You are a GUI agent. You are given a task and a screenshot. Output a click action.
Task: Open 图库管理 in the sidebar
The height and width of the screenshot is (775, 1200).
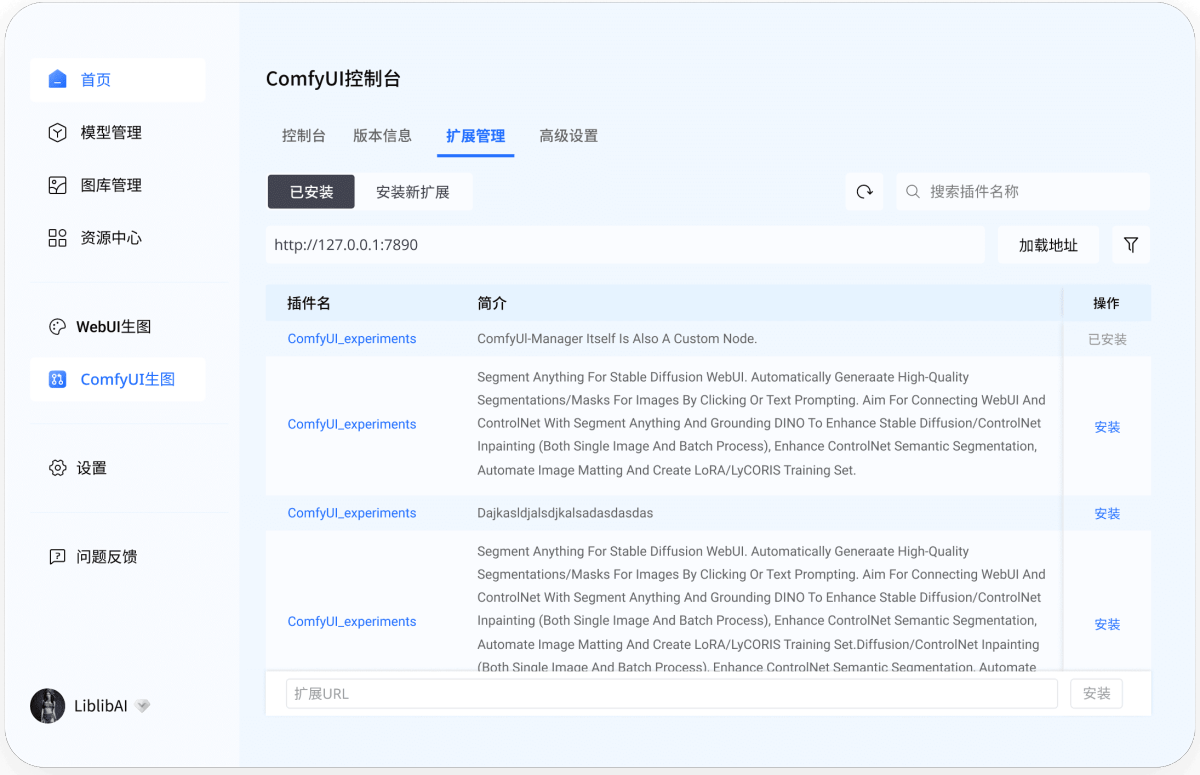tap(111, 186)
